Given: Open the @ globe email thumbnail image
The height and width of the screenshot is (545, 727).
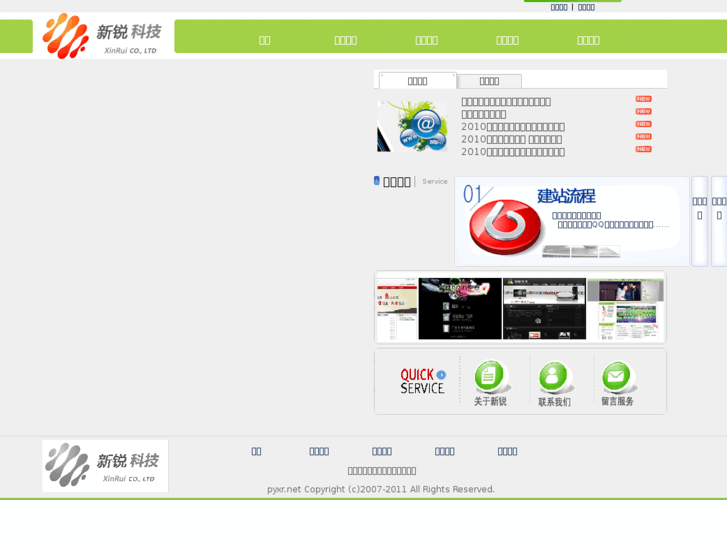Looking at the screenshot, I should [412, 126].
